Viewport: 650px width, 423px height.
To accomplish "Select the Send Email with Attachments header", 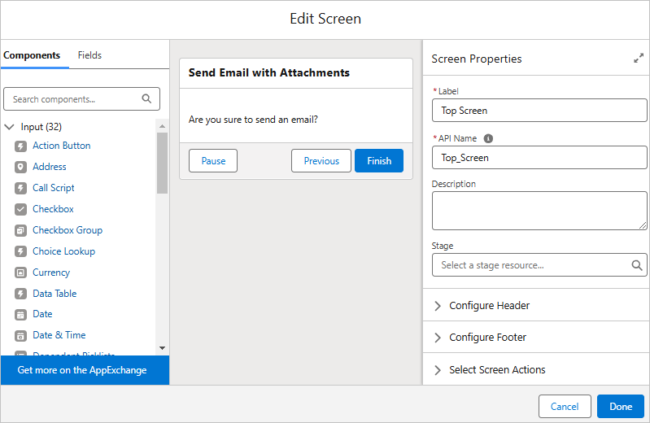I will pos(269,73).
